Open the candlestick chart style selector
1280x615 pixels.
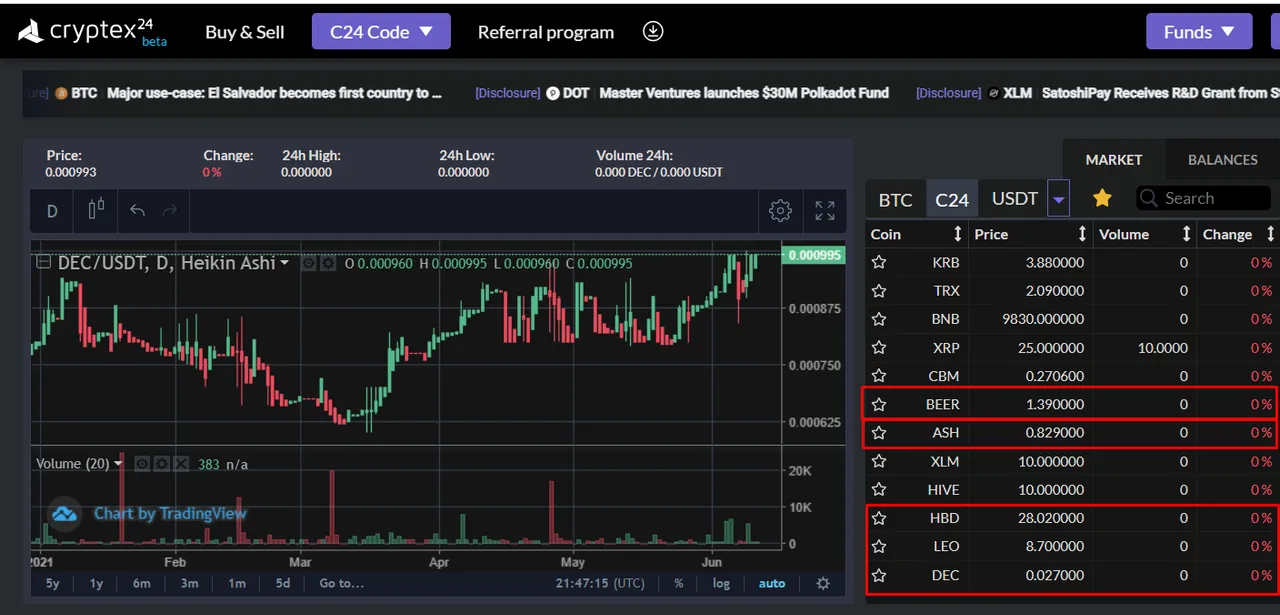click(97, 211)
